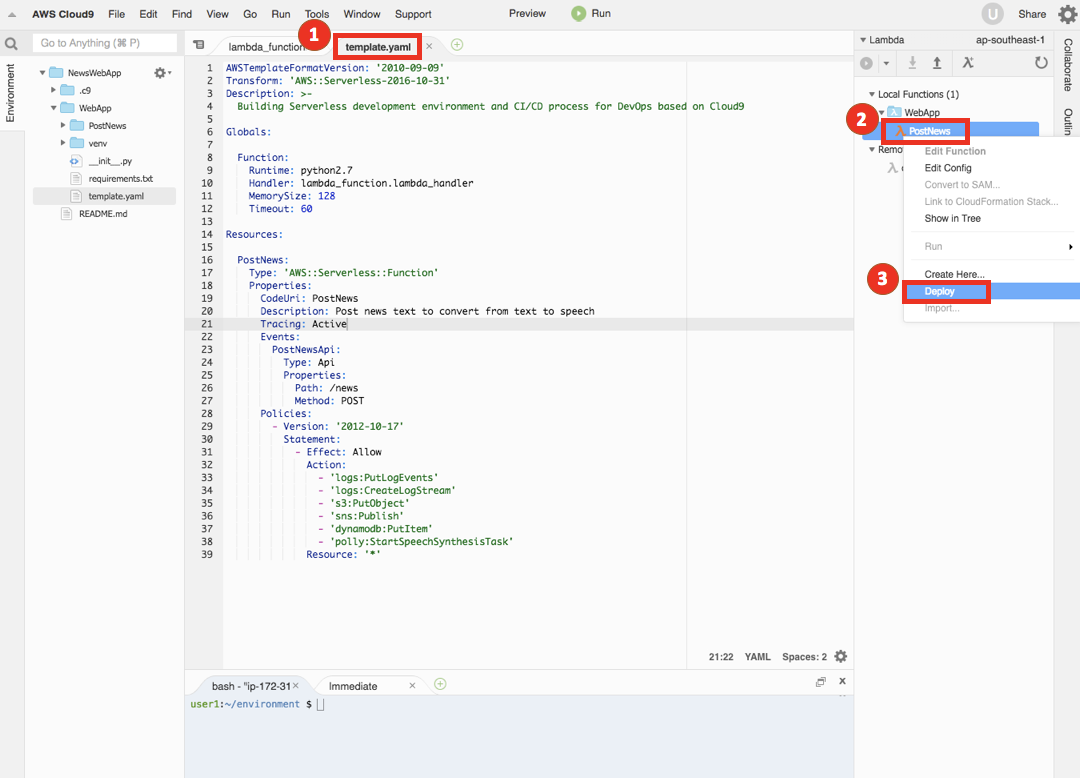The width and height of the screenshot is (1080, 778).
Task: Open the editor tab list icon
Action: coord(198,45)
